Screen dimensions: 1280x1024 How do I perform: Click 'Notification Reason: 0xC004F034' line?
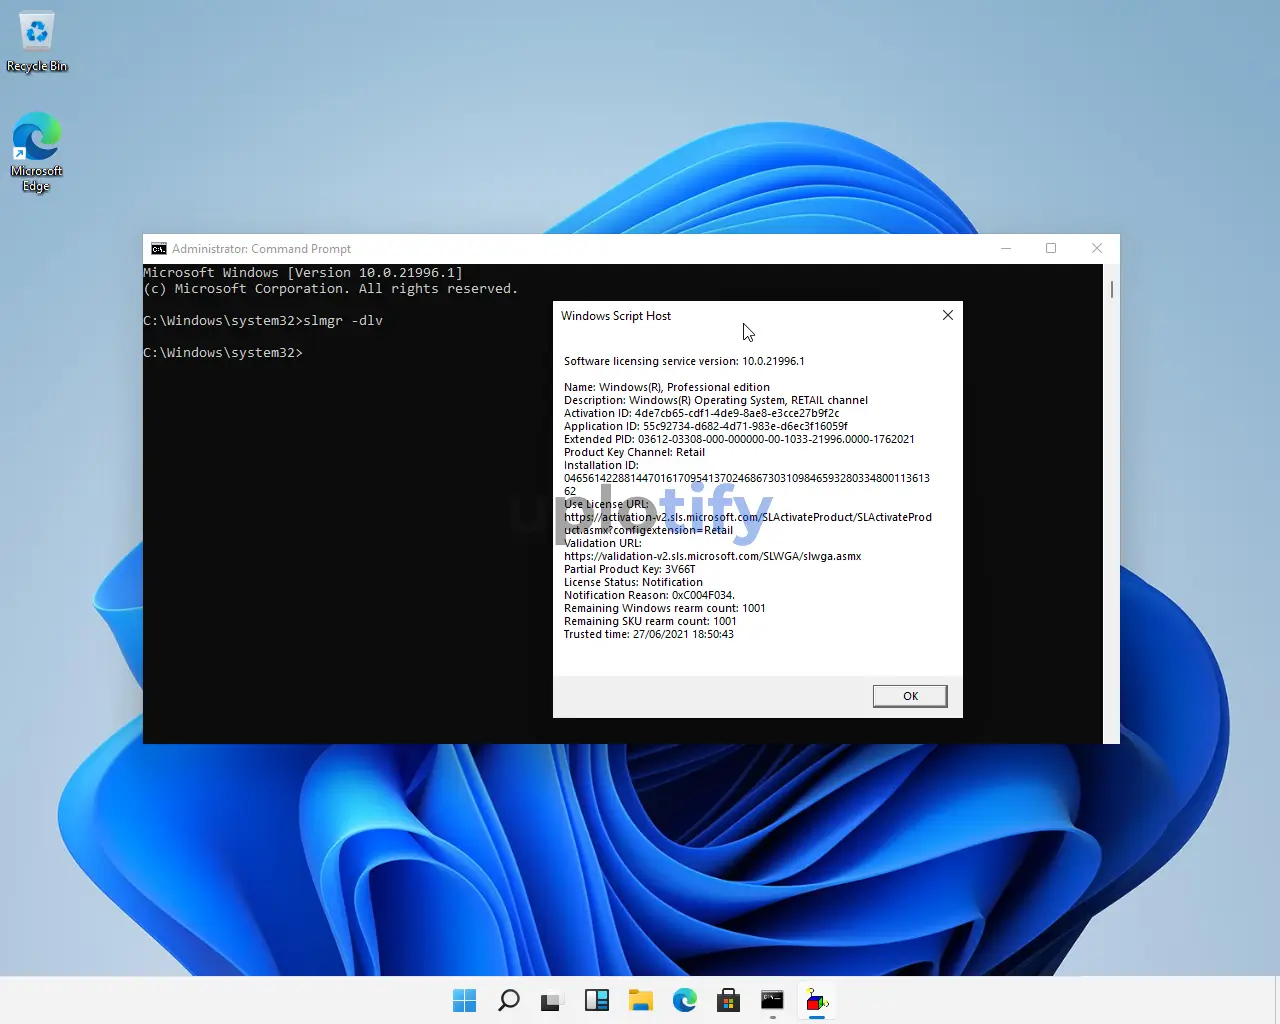point(649,595)
